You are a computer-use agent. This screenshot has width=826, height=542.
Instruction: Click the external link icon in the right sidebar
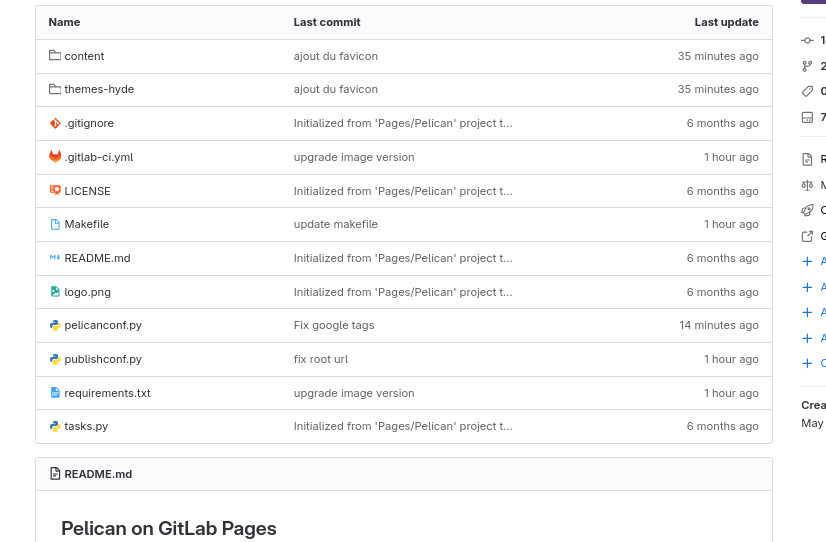(x=807, y=236)
